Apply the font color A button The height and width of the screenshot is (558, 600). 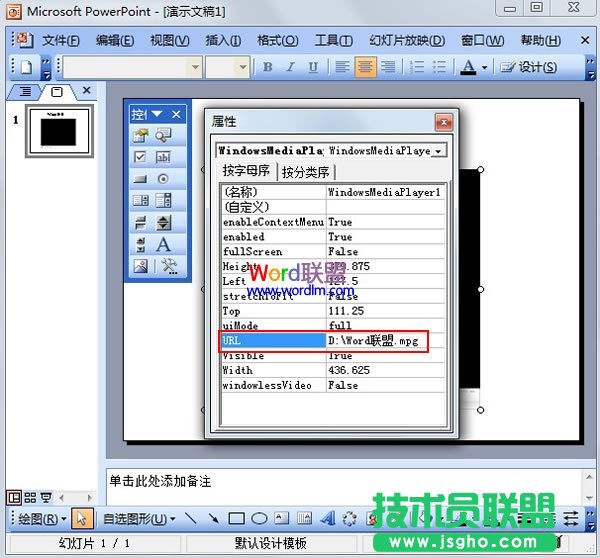coord(468,67)
